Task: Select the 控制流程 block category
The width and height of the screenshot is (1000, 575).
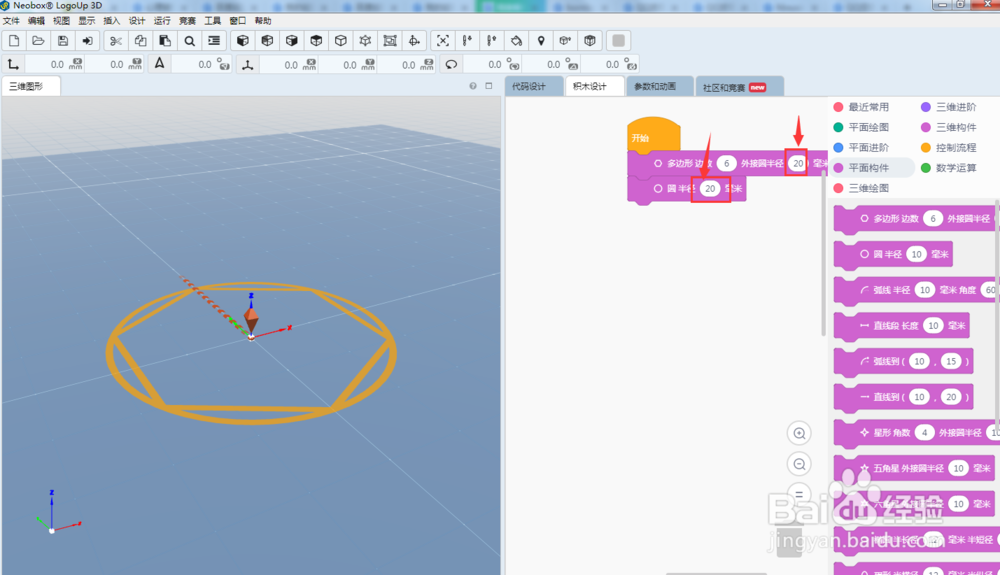Action: (949, 148)
